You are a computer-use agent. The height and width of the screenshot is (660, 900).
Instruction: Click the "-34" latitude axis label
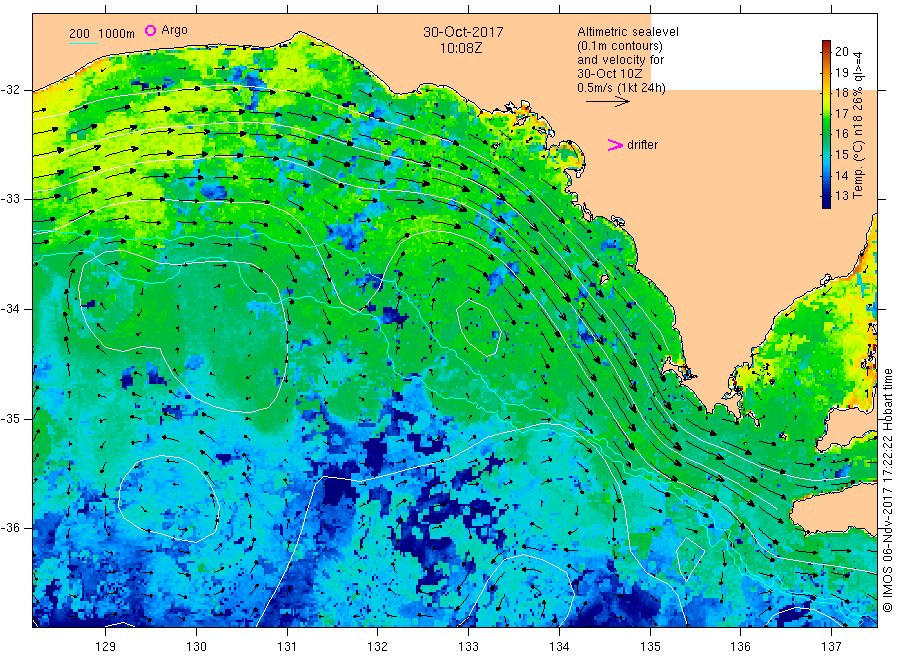click(x=10, y=309)
